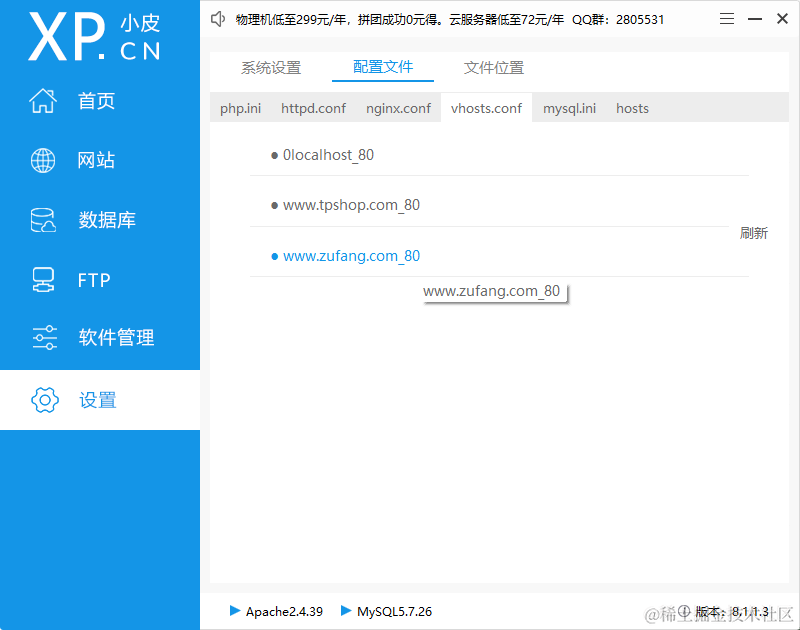Click MySQL5.7.26 in the status bar

pyautogui.click(x=390, y=611)
